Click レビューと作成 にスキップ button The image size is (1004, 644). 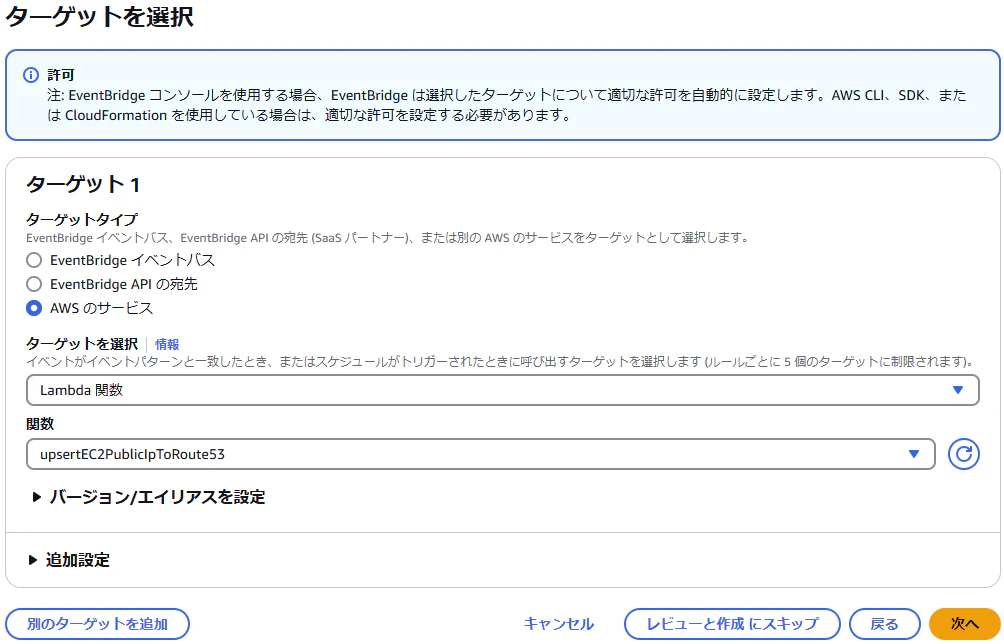pos(733,624)
